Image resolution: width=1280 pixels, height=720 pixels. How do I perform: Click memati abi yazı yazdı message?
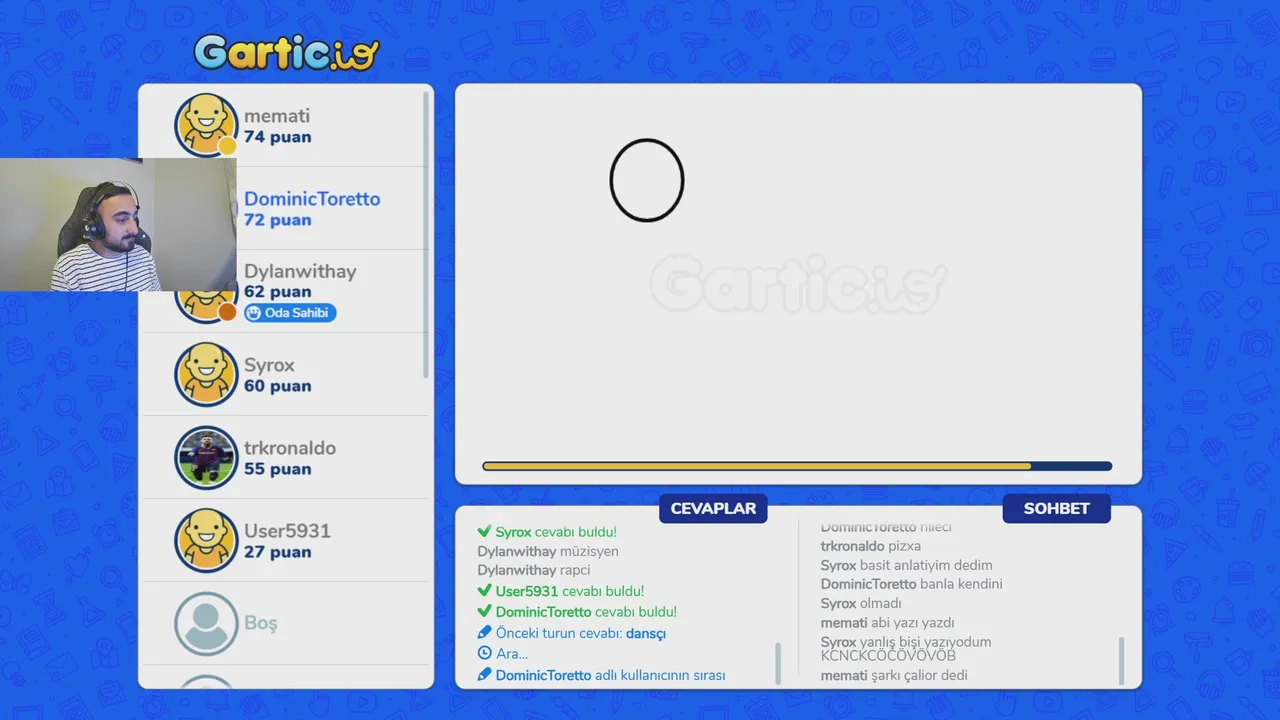pos(888,623)
